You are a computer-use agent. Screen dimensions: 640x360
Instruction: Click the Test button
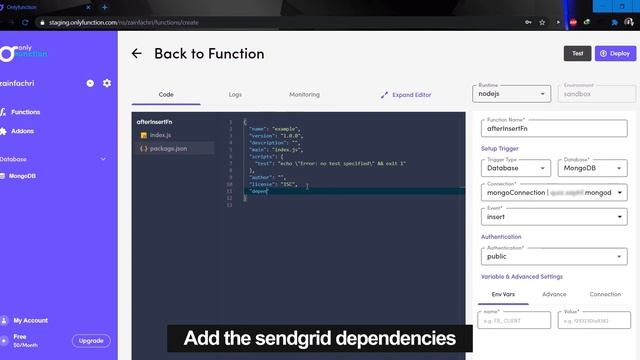tap(577, 53)
